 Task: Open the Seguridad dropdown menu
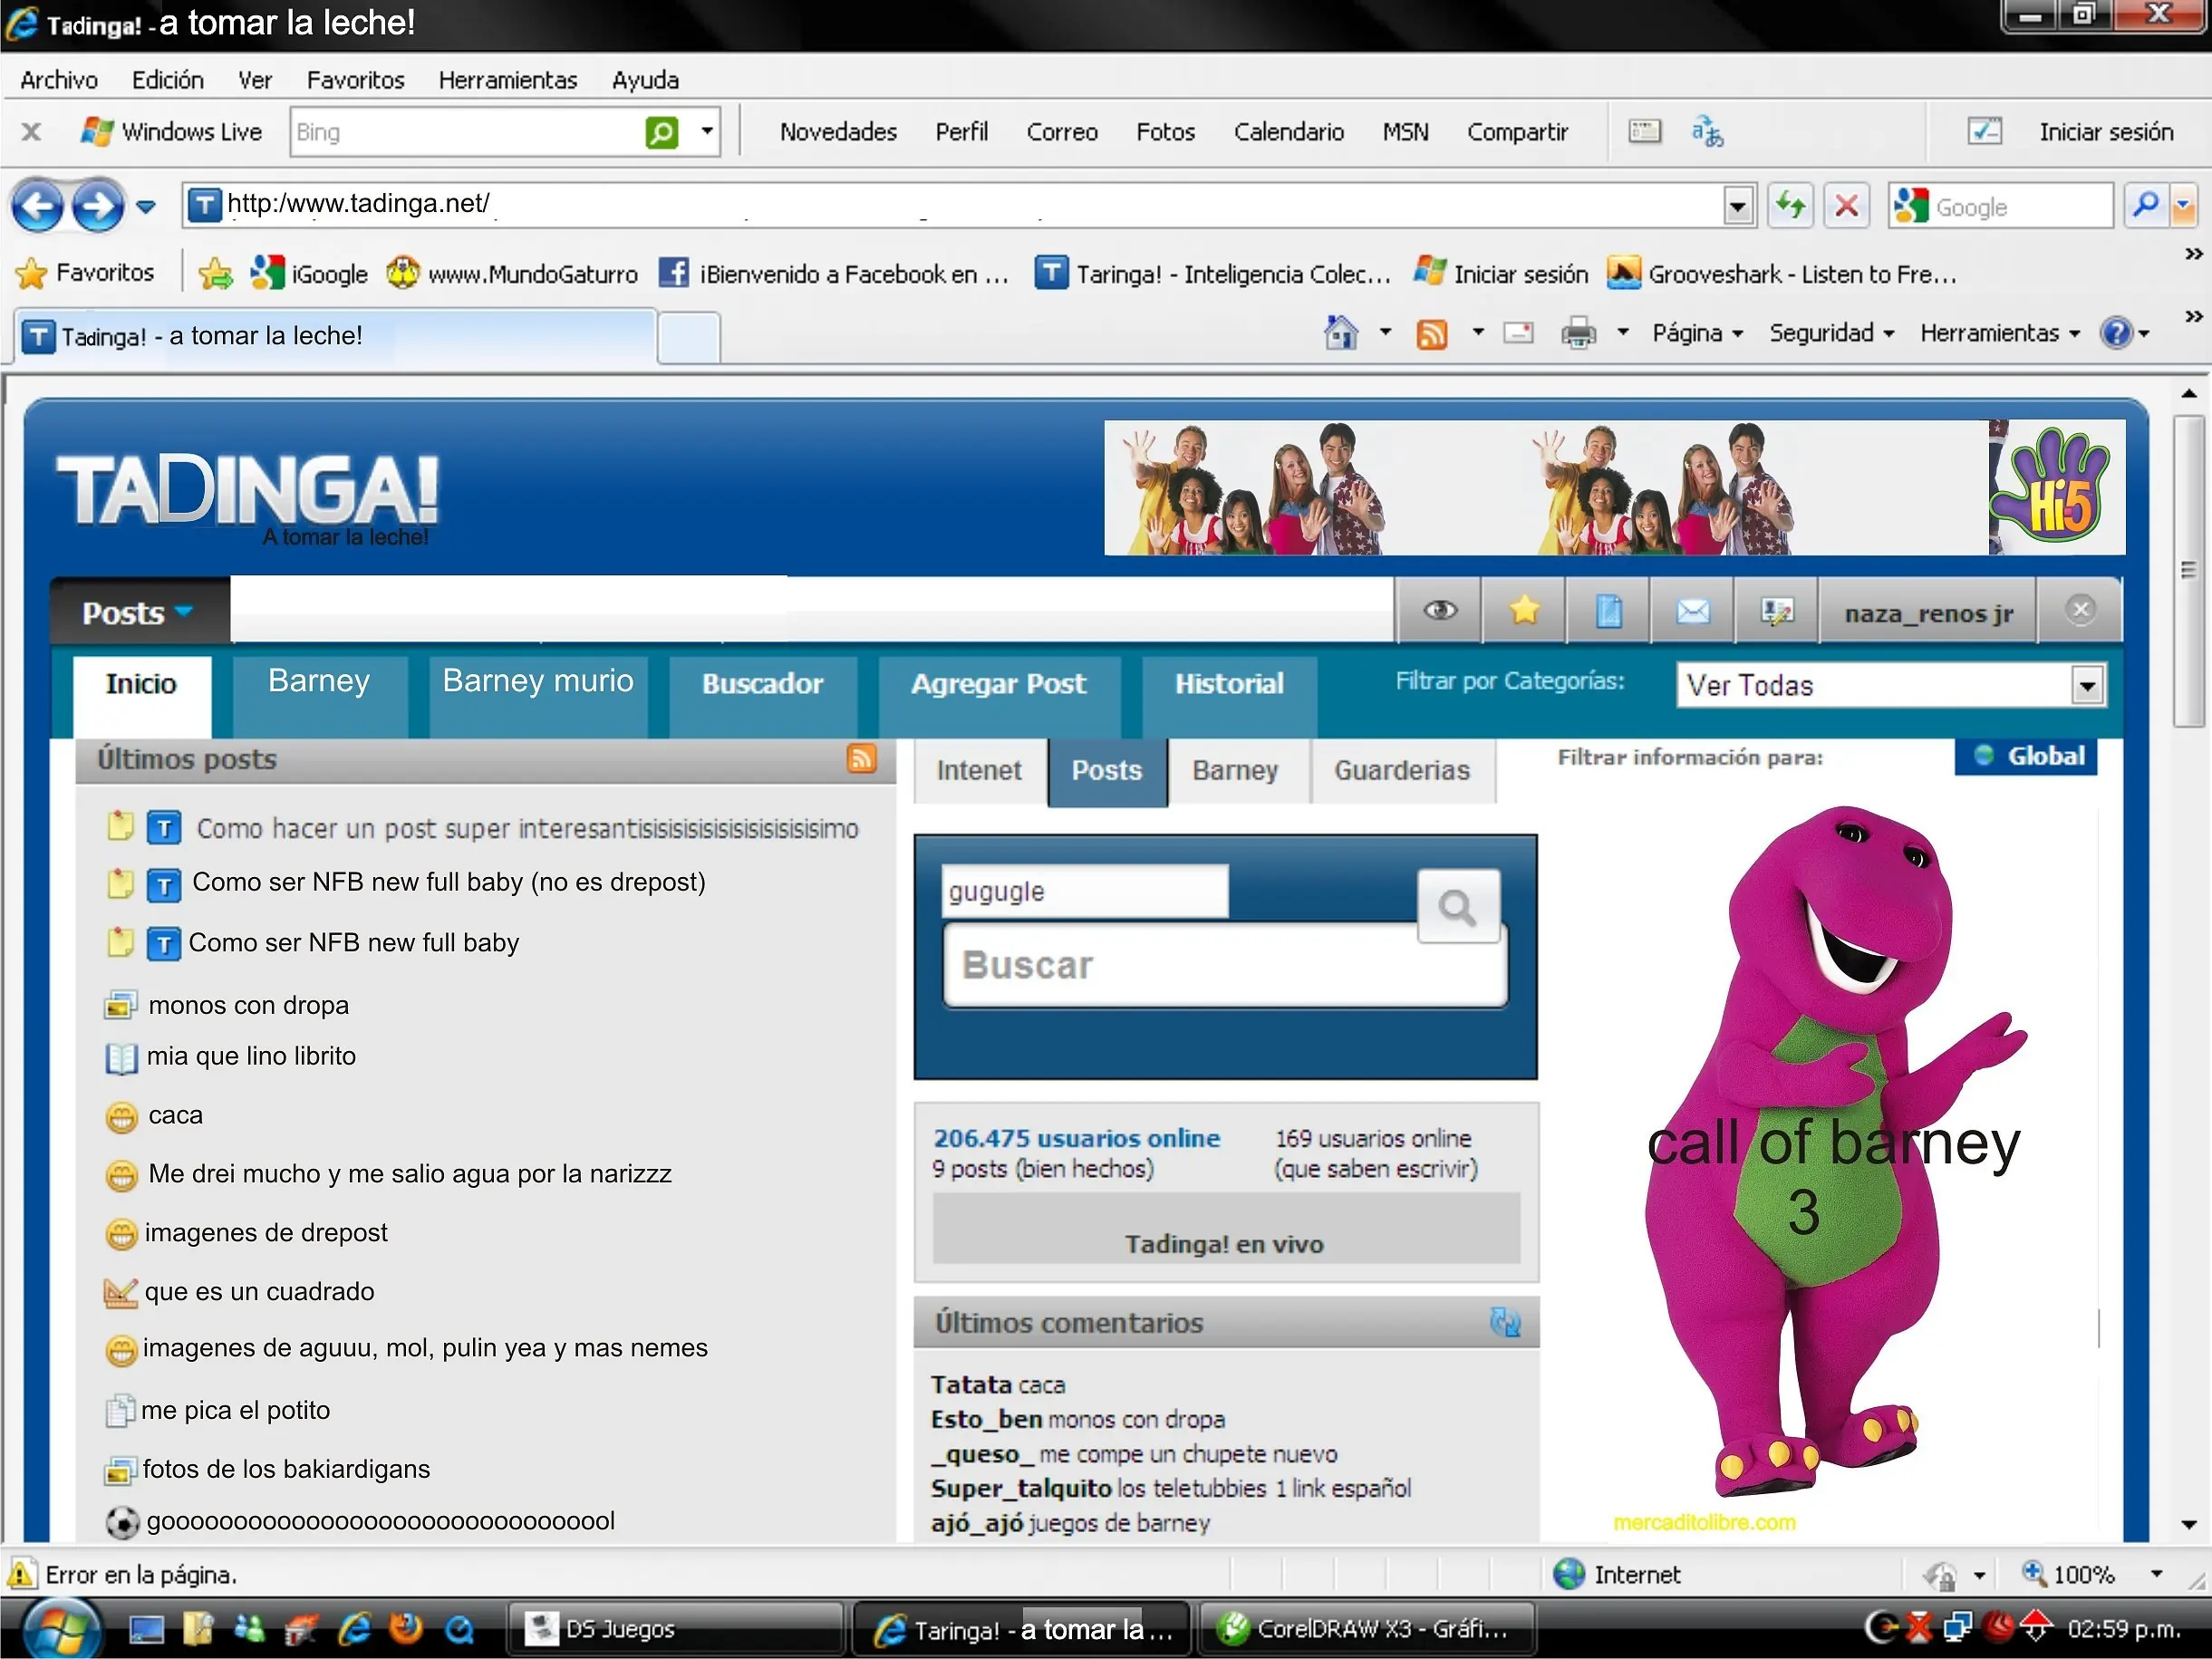(1831, 333)
